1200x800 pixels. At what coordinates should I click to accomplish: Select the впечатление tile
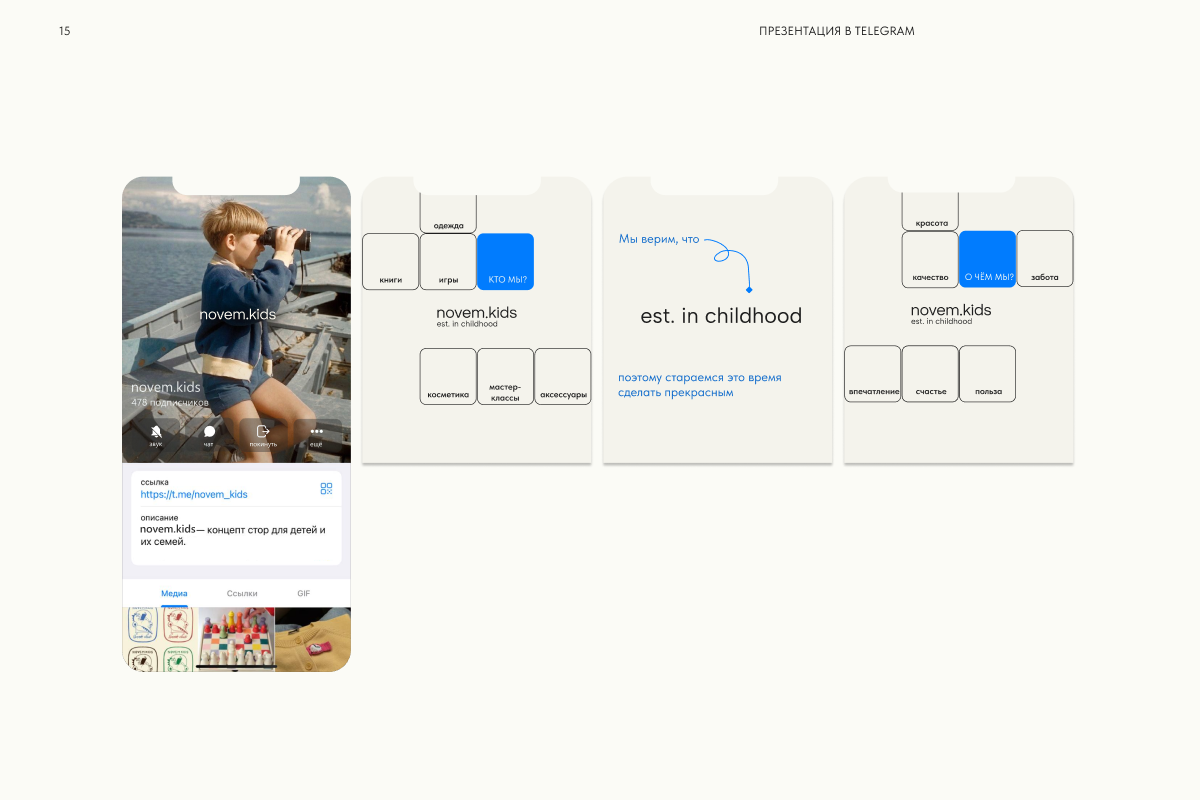873,374
